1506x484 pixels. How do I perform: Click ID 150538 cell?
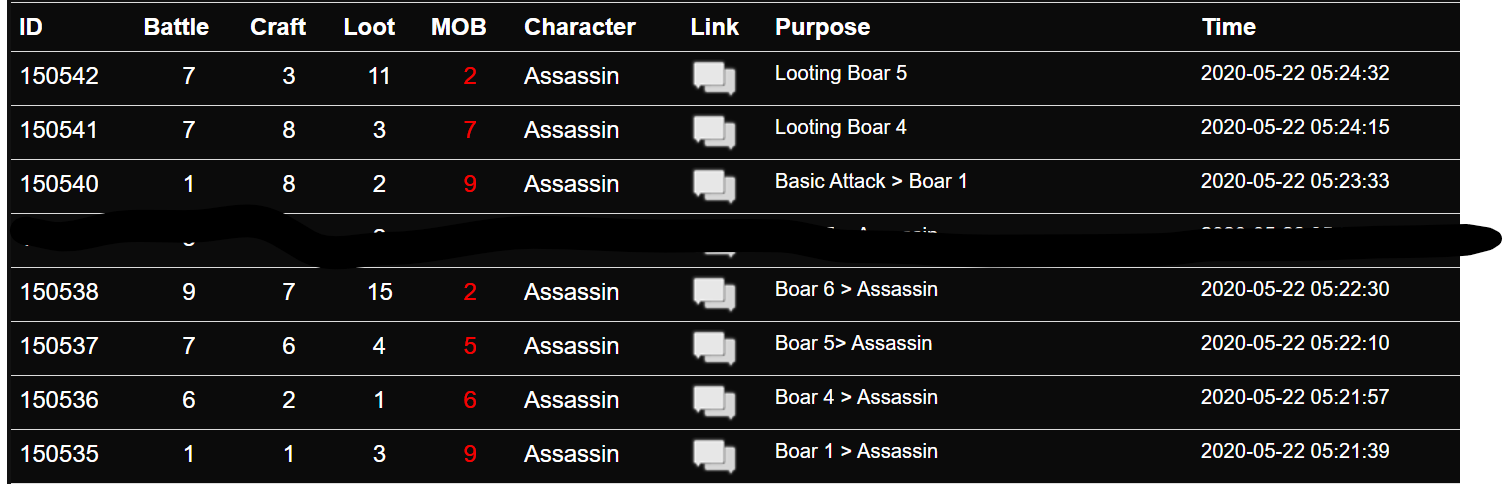[59, 293]
